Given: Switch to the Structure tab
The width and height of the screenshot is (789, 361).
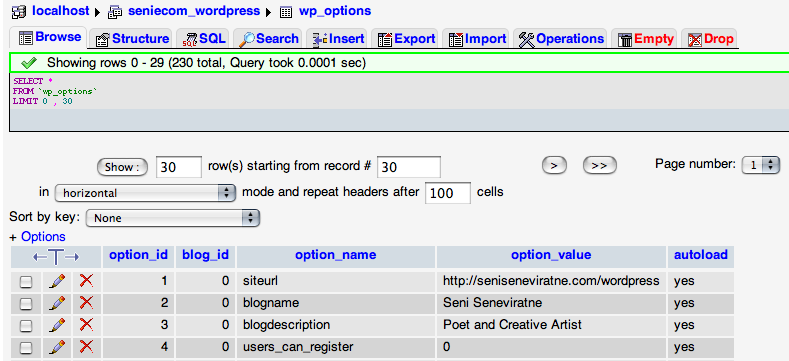Looking at the screenshot, I should click(x=130, y=39).
